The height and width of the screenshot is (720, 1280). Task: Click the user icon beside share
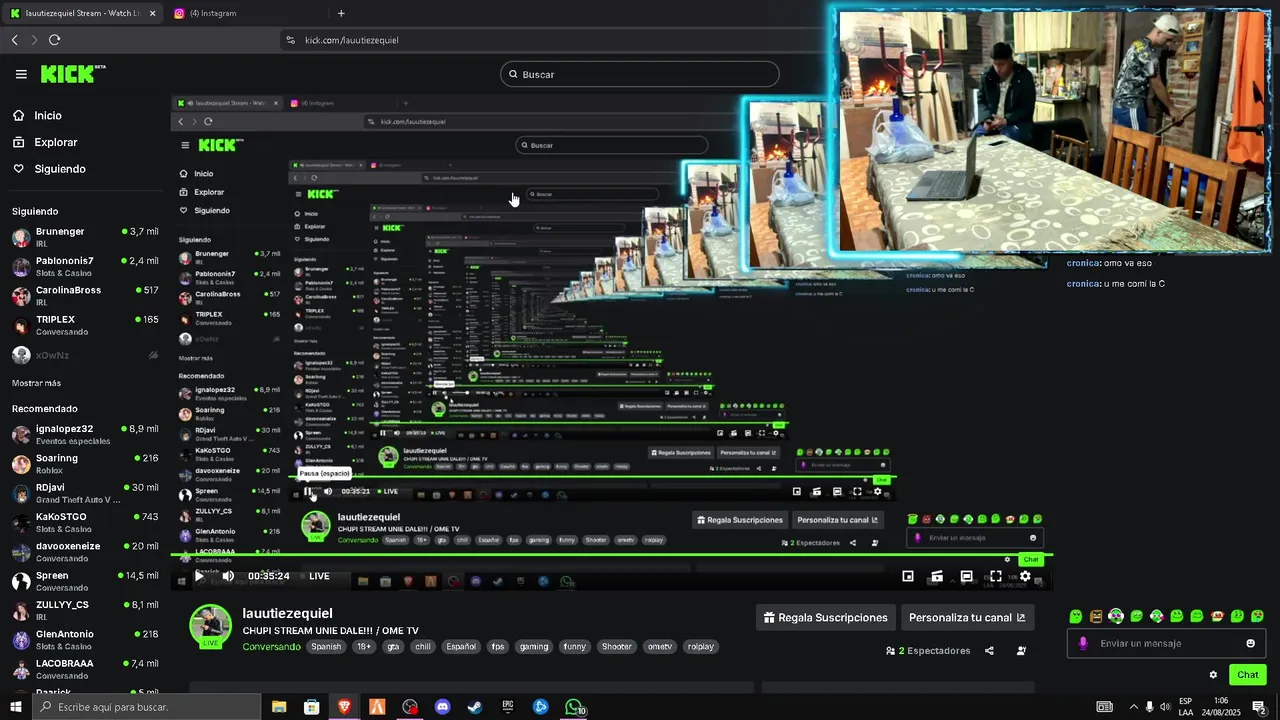pyautogui.click(x=1021, y=651)
